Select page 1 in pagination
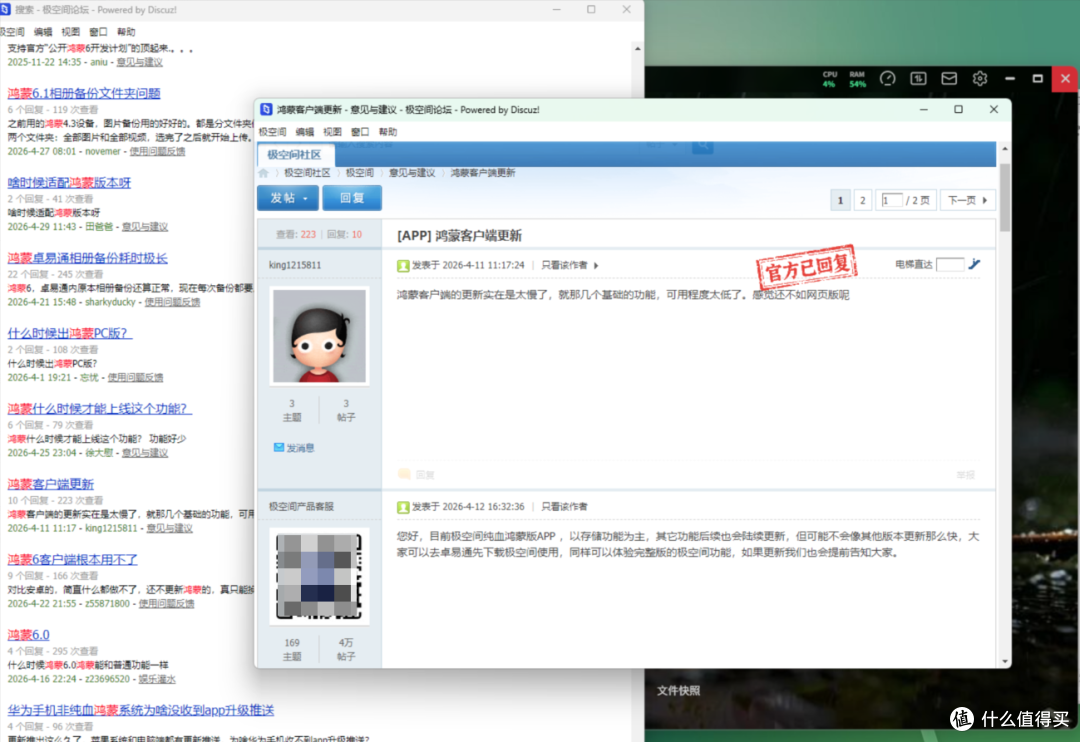Viewport: 1080px width, 742px height. click(840, 200)
